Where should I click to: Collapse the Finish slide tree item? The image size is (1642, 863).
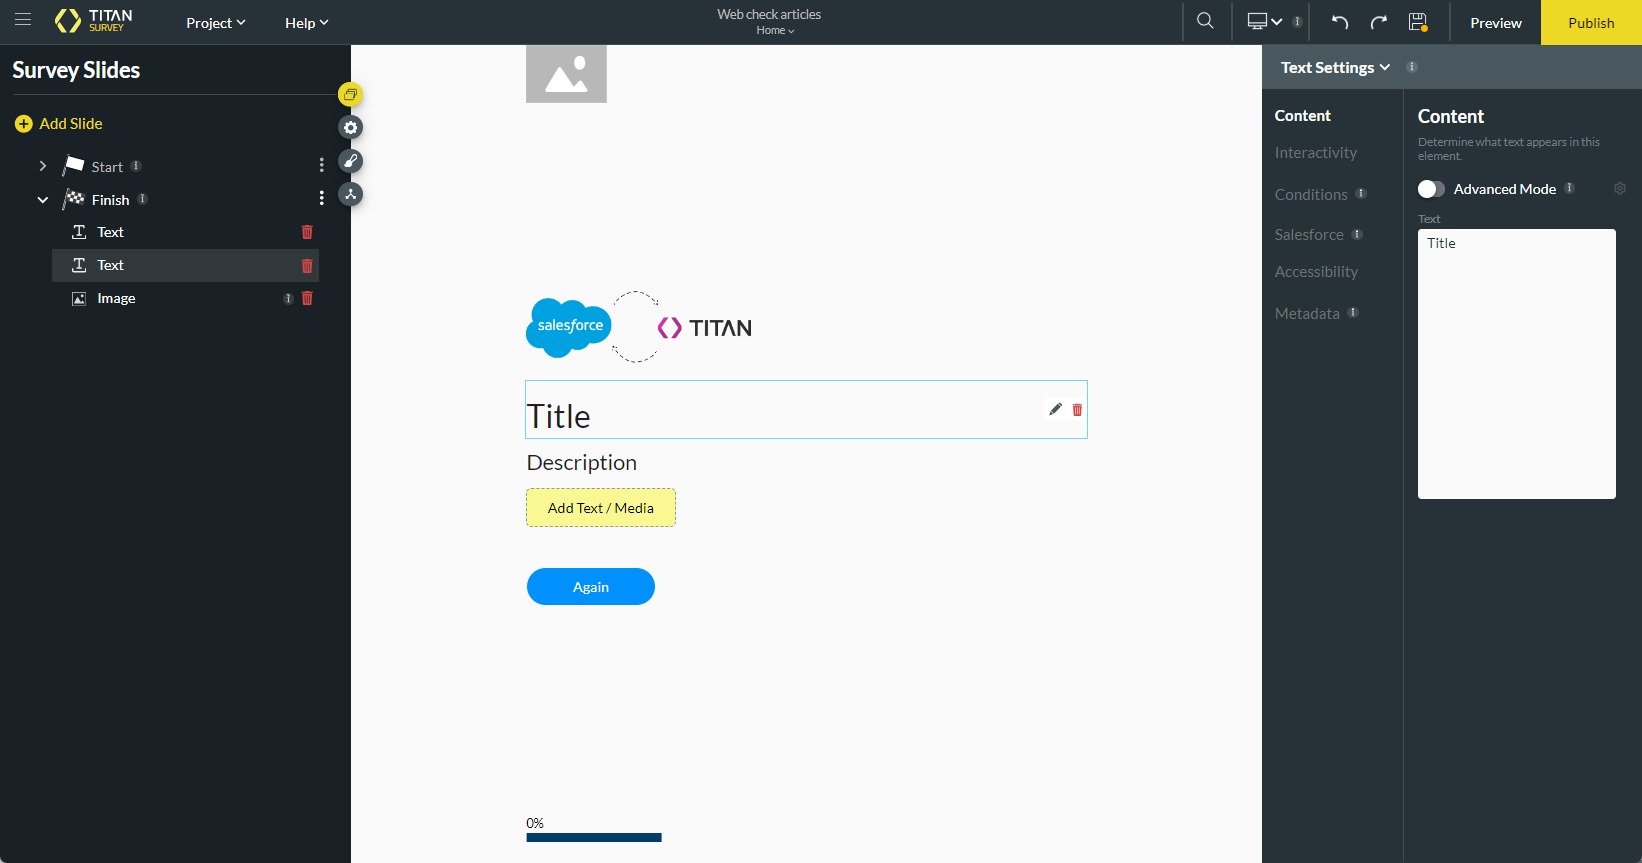tap(43, 200)
